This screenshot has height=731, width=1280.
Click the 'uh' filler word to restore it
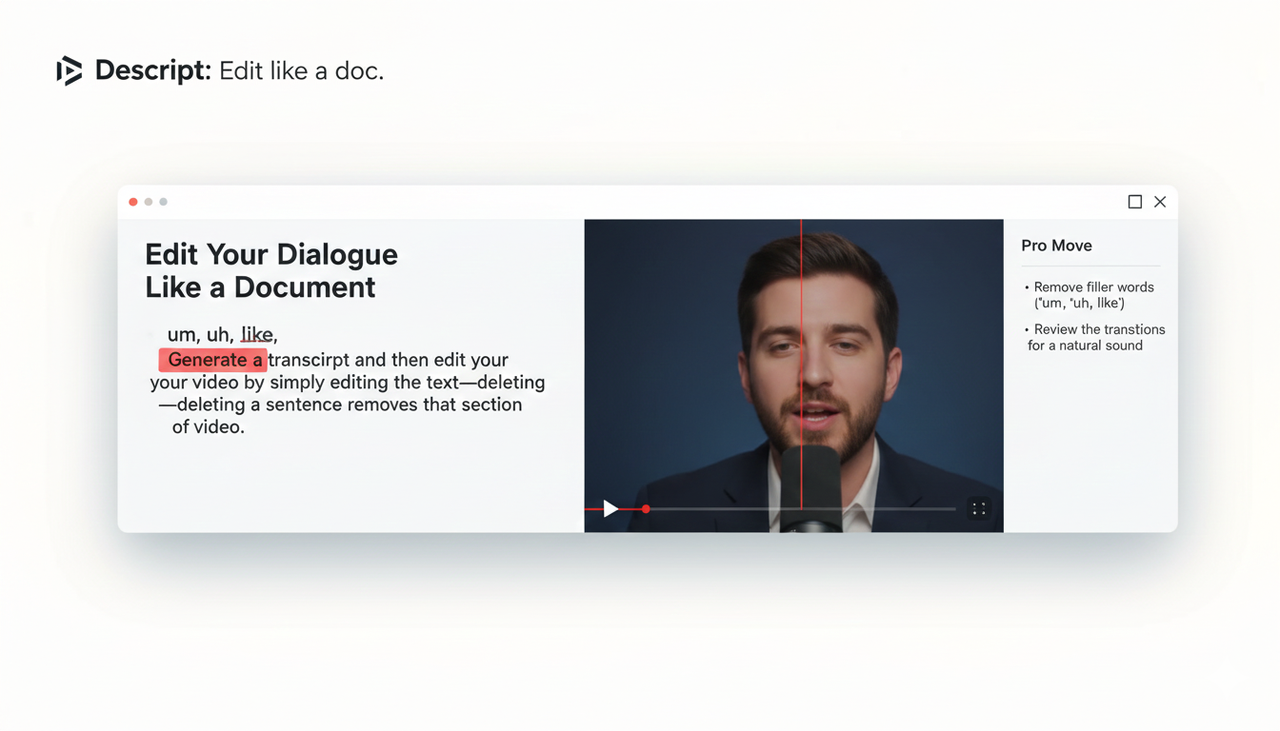pyautogui.click(x=221, y=334)
